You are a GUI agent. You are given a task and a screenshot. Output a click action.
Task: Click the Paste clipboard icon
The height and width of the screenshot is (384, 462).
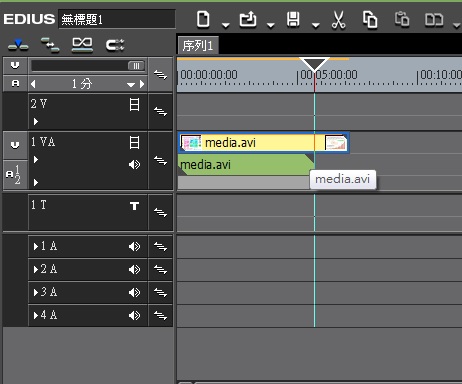coord(402,19)
